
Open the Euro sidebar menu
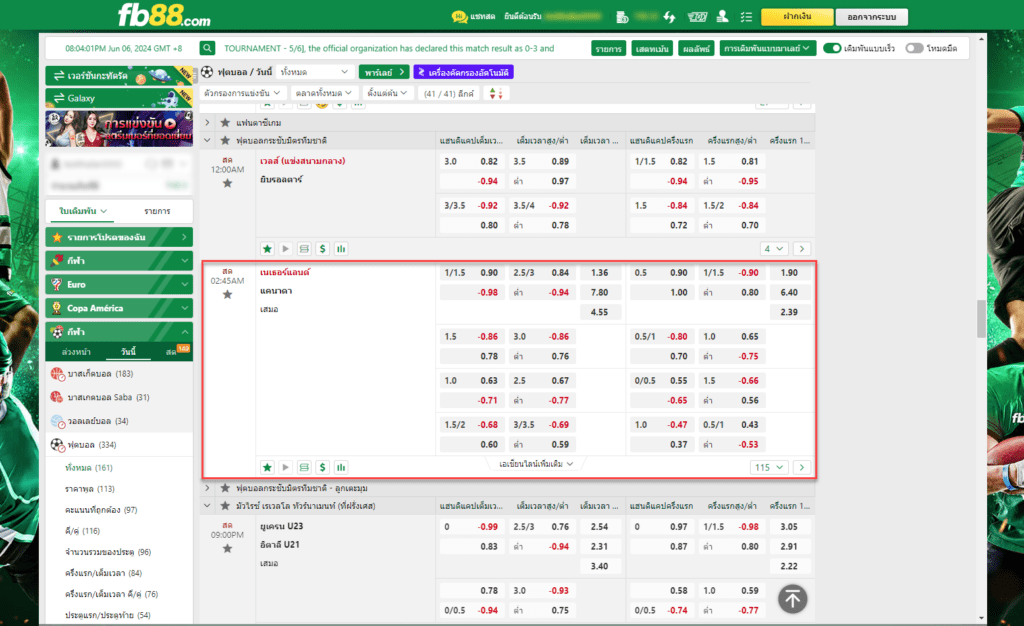[x=120, y=285]
